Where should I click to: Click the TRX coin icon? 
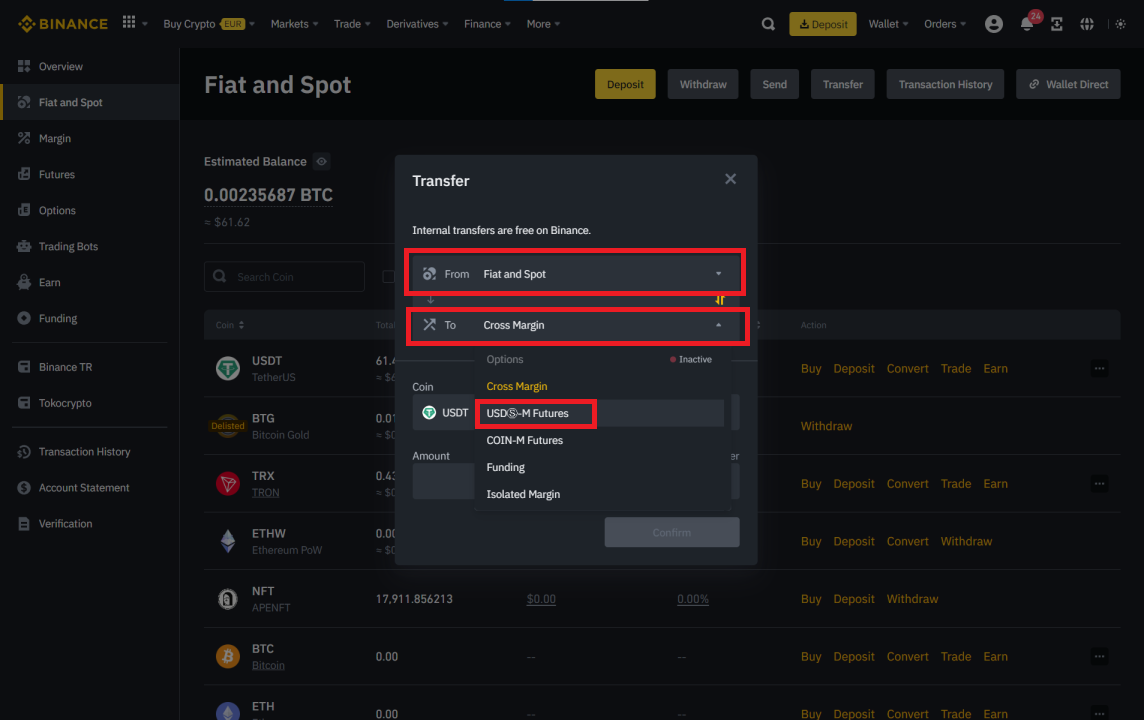pyautogui.click(x=228, y=484)
